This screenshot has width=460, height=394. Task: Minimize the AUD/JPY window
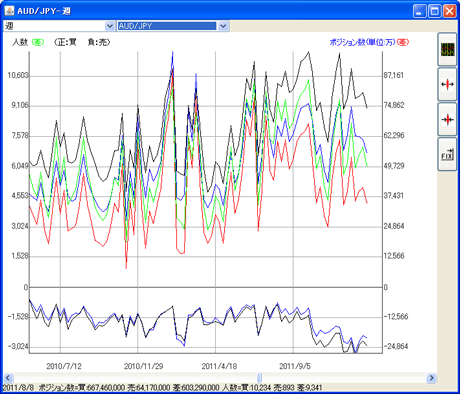tap(419, 11)
